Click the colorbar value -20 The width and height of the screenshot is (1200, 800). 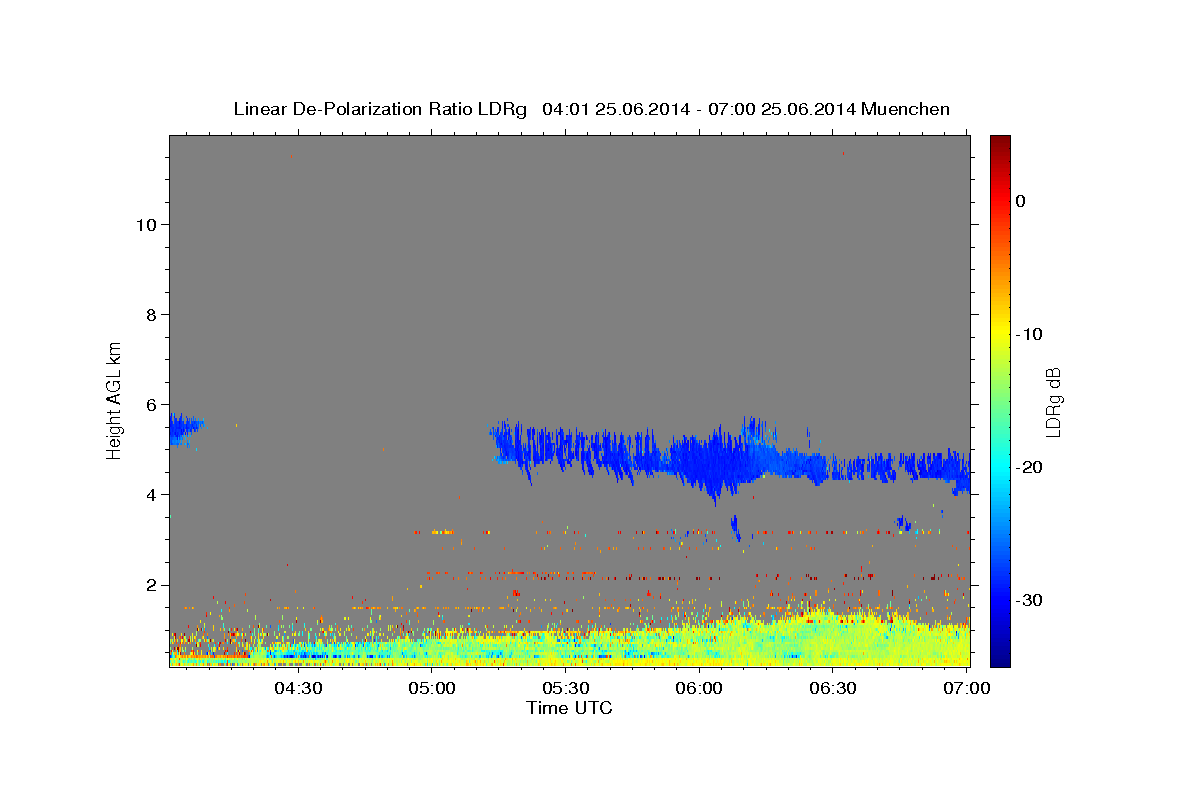click(1029, 467)
